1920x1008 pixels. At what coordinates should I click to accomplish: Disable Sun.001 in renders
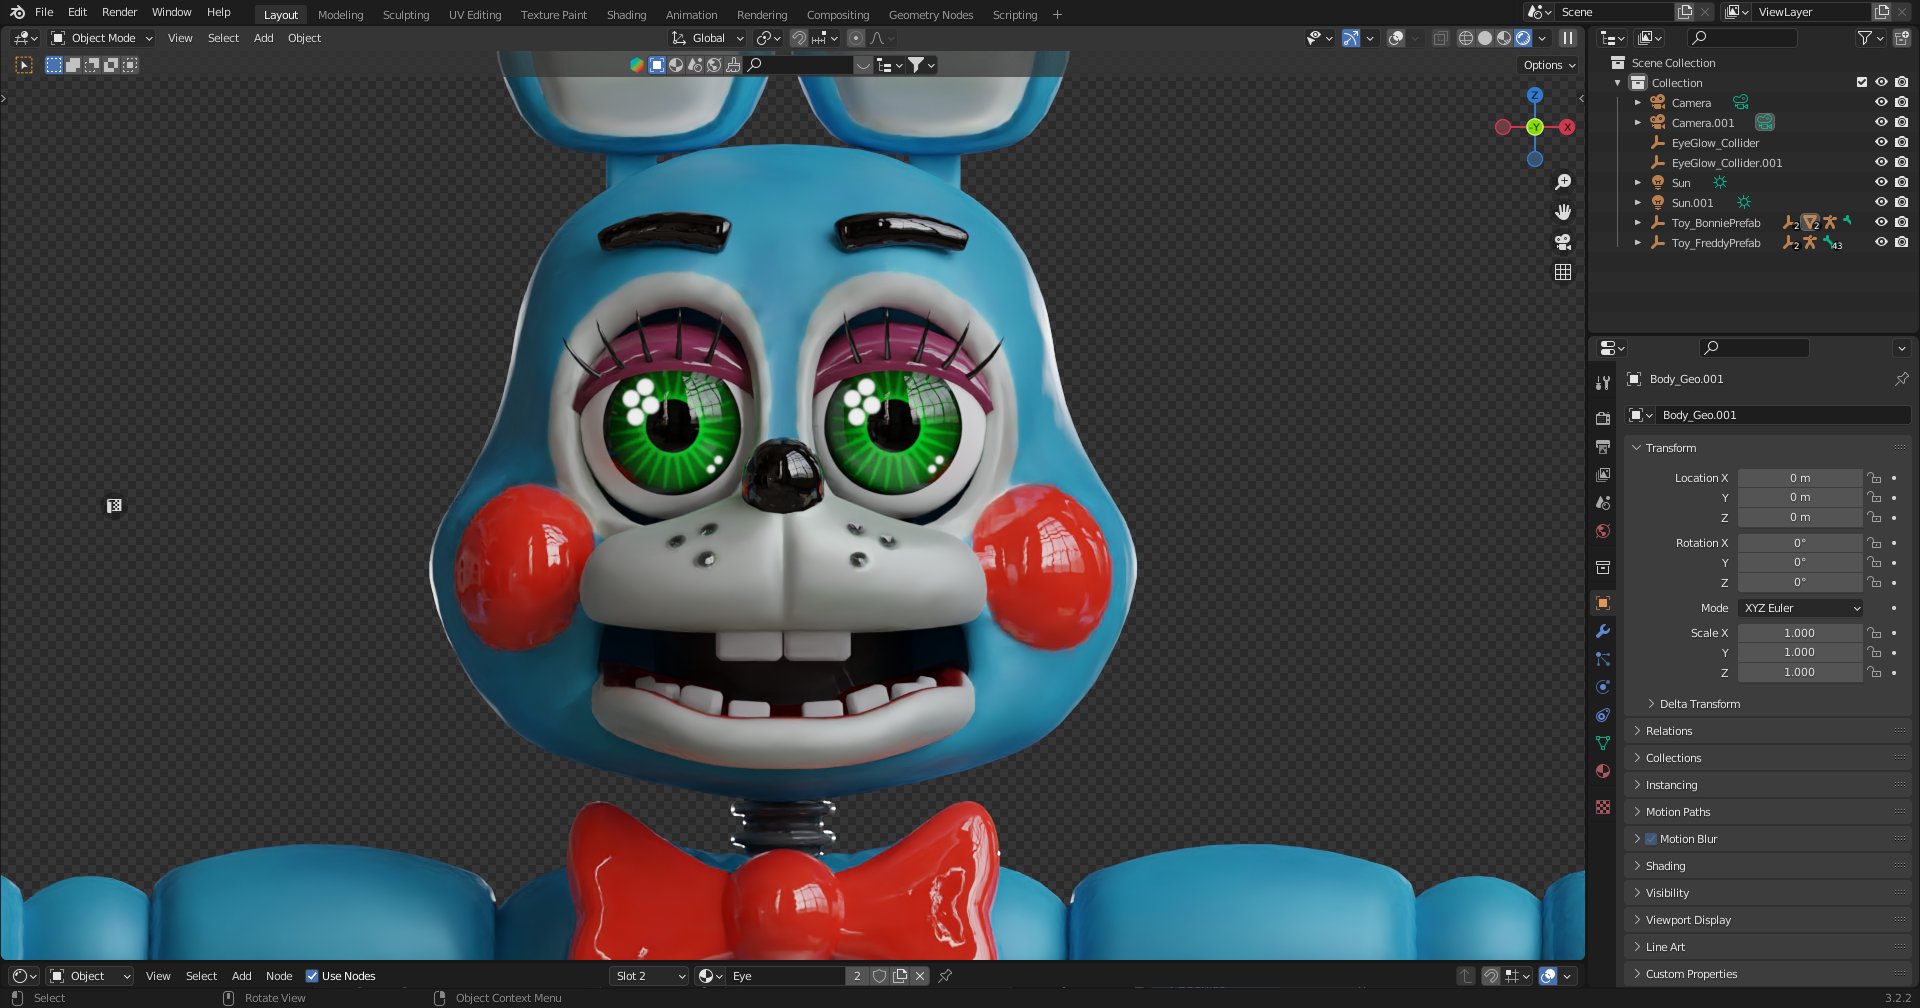tap(1901, 202)
